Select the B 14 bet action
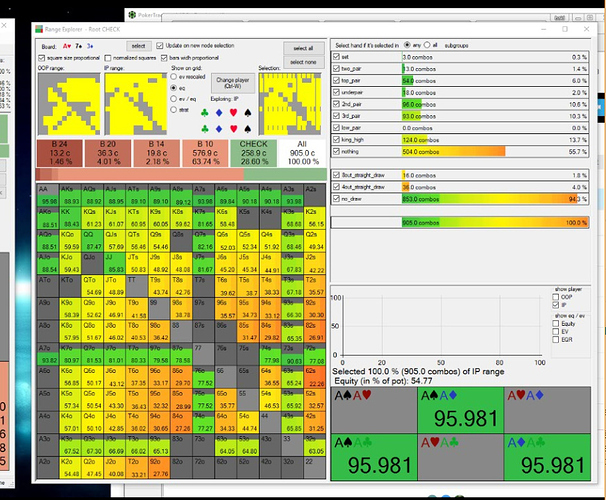This screenshot has width=606, height=500. [x=157, y=153]
